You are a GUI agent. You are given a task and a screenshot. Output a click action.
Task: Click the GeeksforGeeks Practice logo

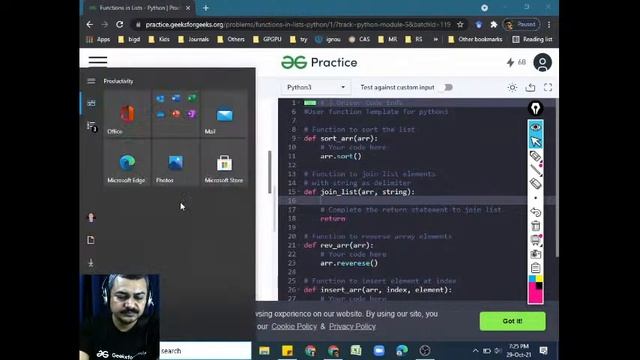(319, 62)
